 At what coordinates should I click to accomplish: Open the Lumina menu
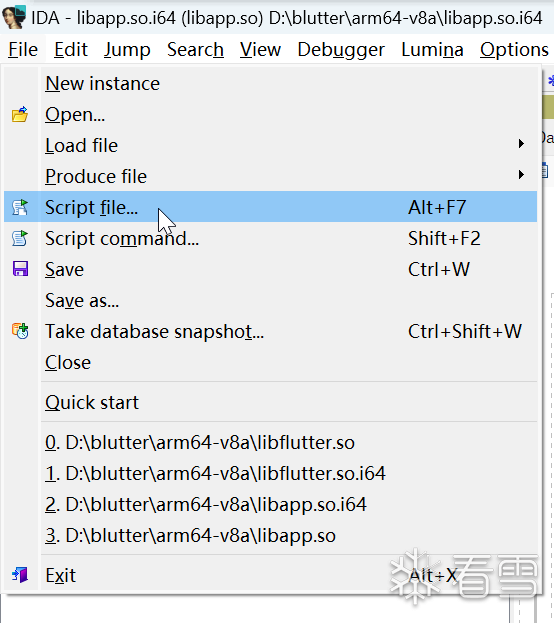[x=432, y=50]
